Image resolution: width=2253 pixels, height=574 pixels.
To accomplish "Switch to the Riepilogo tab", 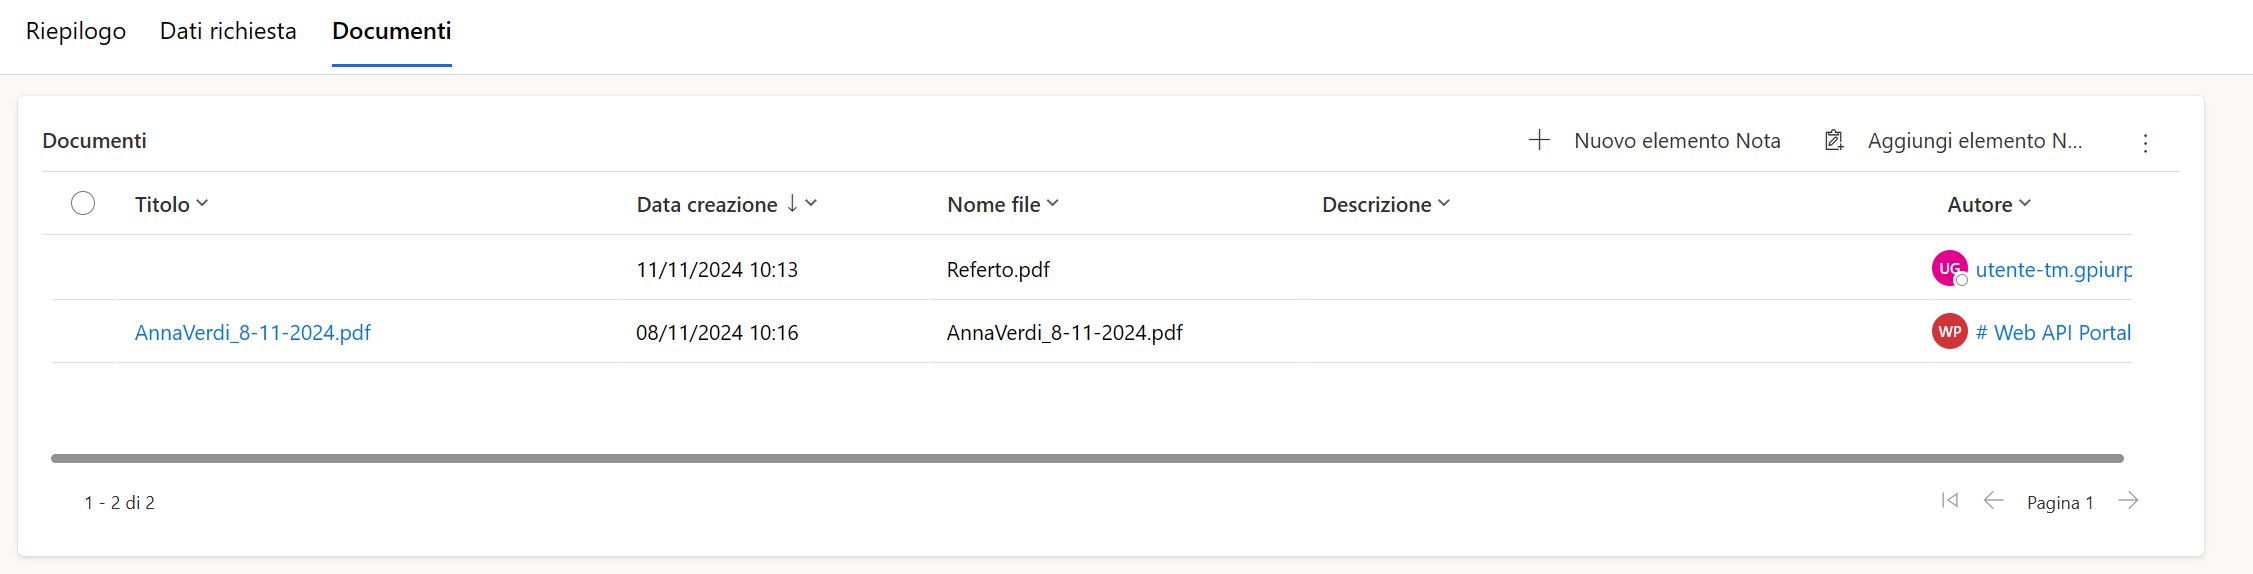I will [x=76, y=31].
